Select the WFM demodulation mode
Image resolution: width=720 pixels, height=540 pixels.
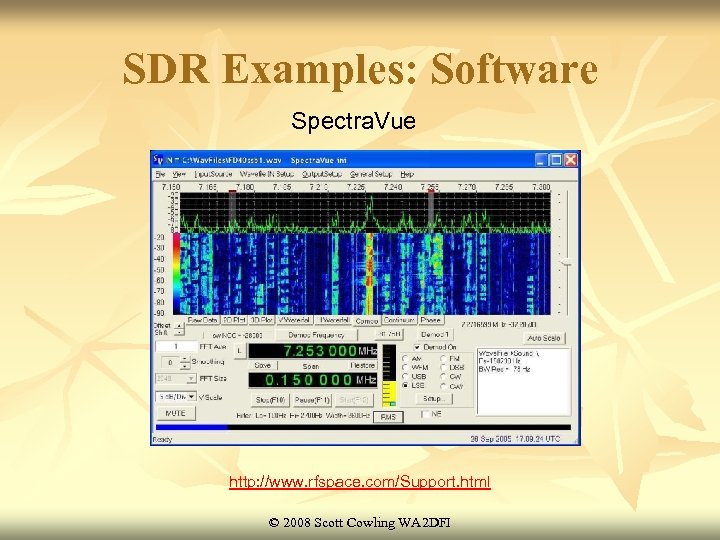(x=405, y=368)
